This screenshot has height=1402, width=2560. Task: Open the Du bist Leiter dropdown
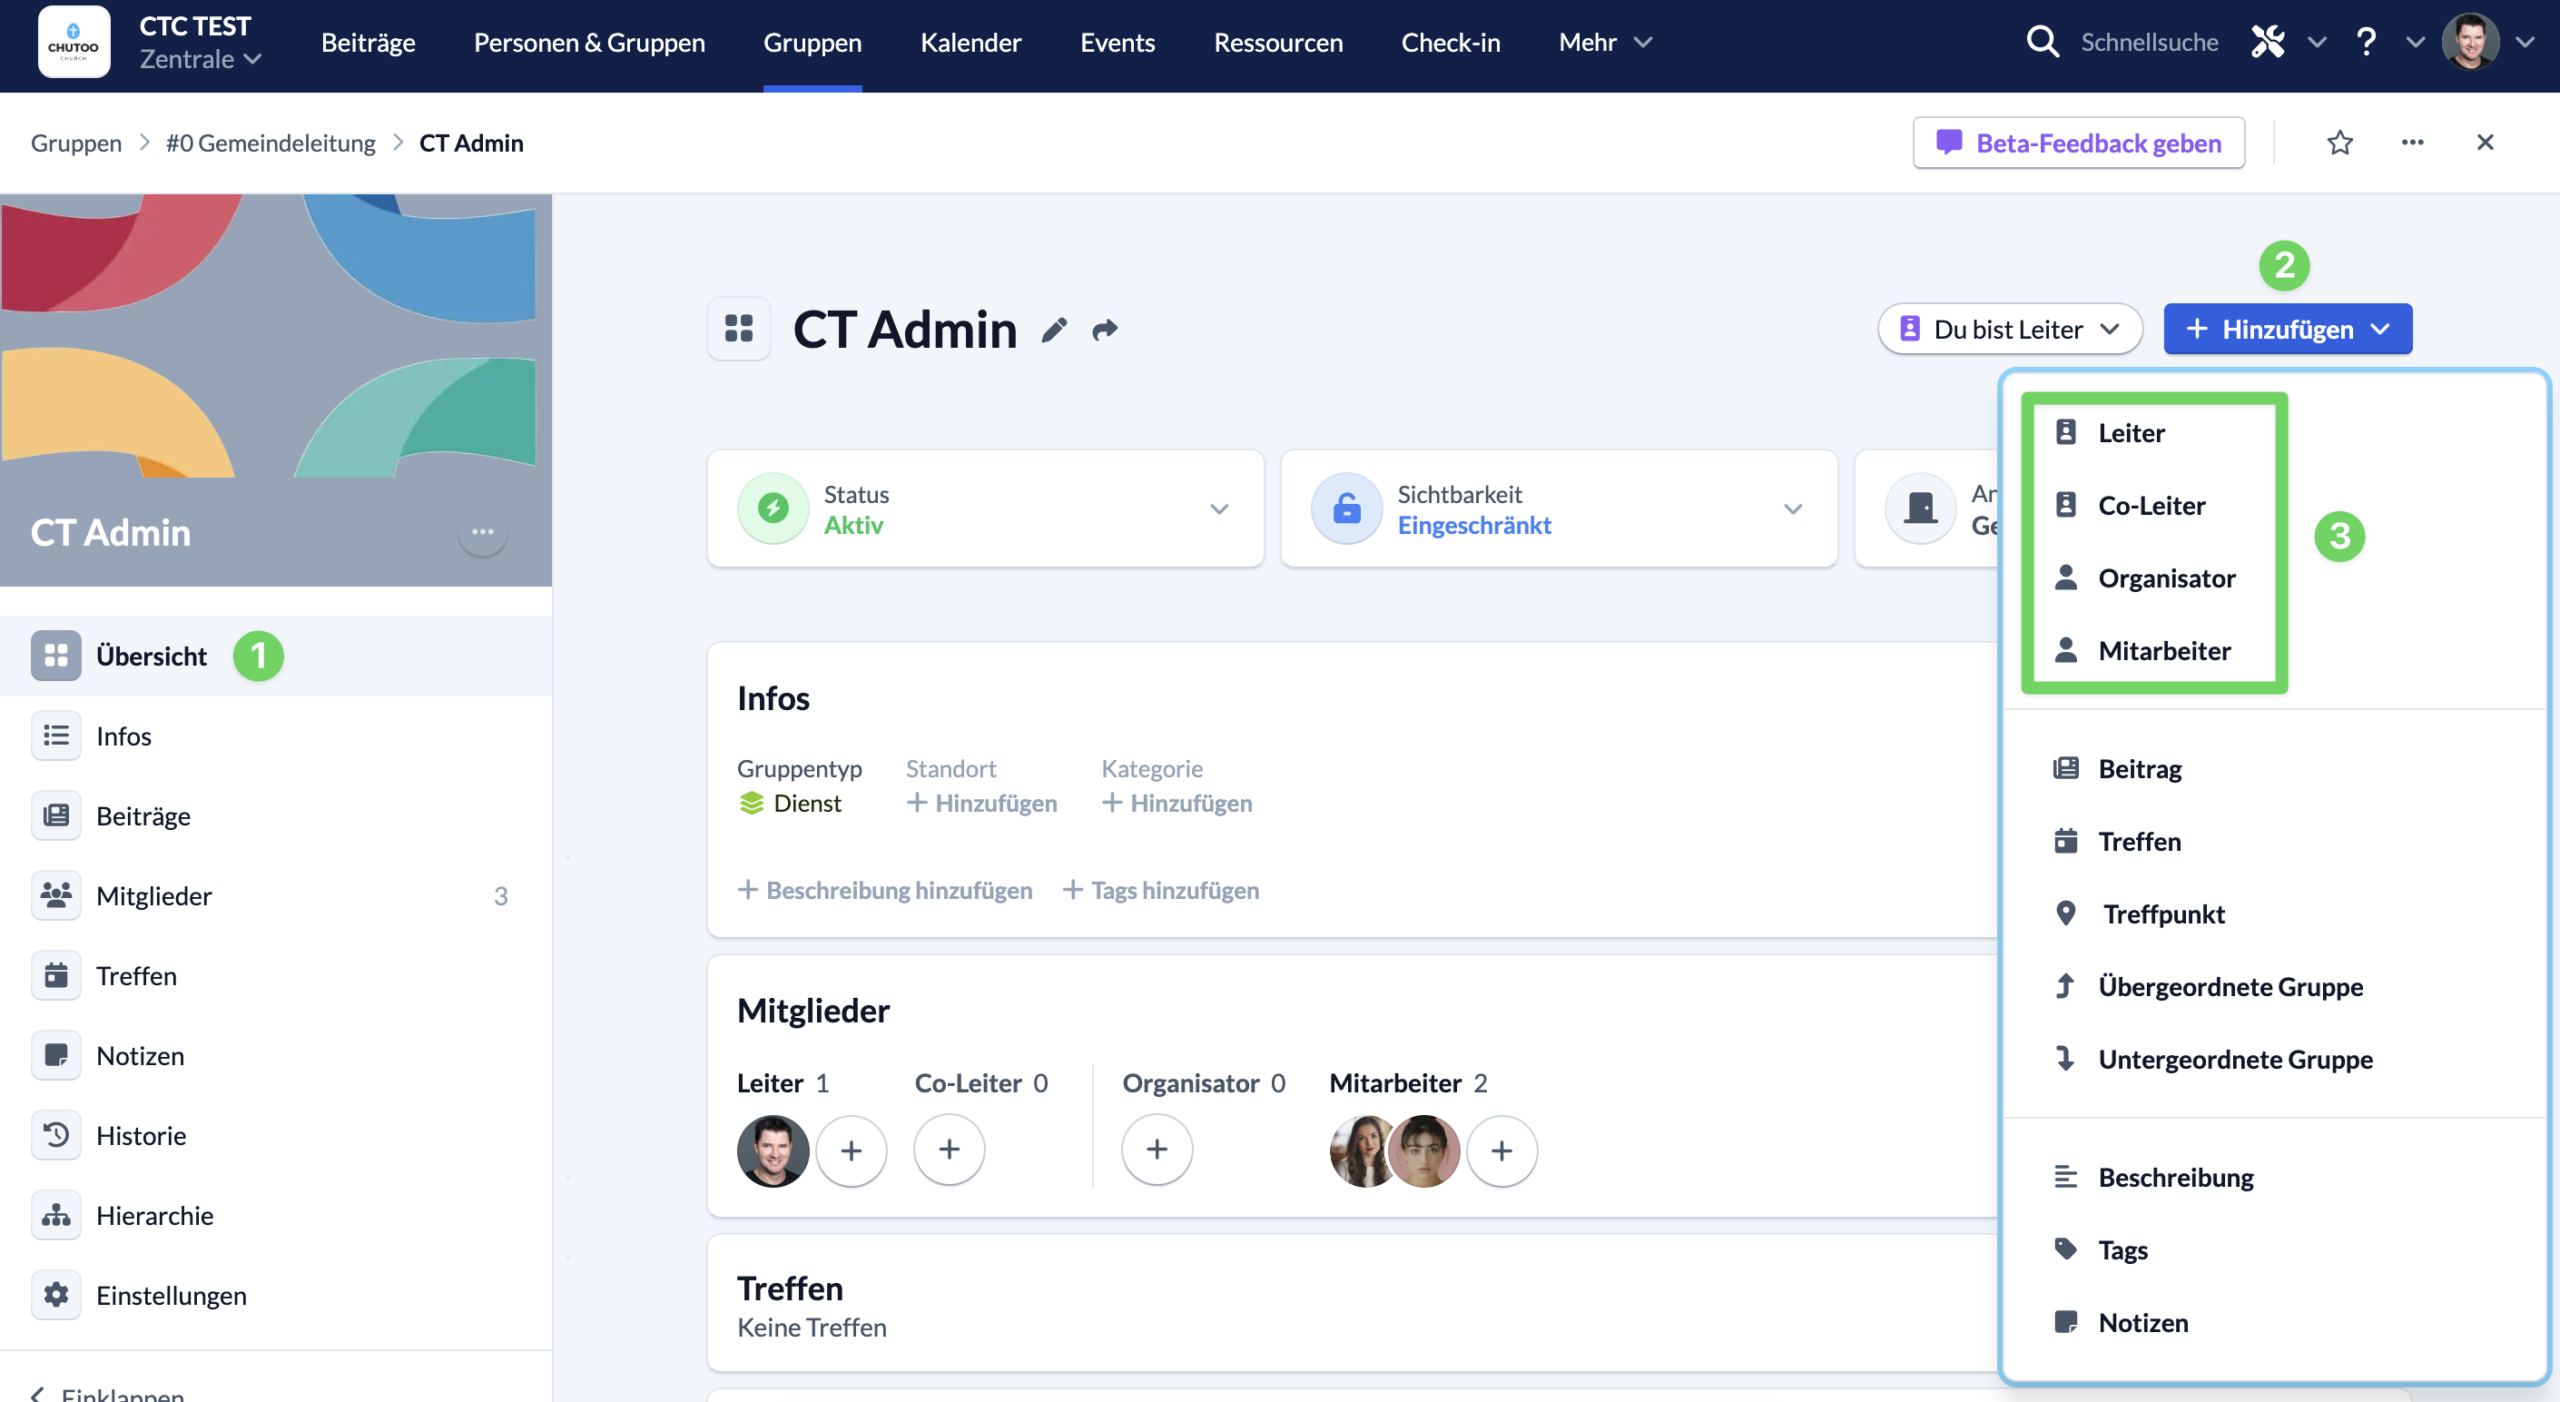(x=2010, y=329)
